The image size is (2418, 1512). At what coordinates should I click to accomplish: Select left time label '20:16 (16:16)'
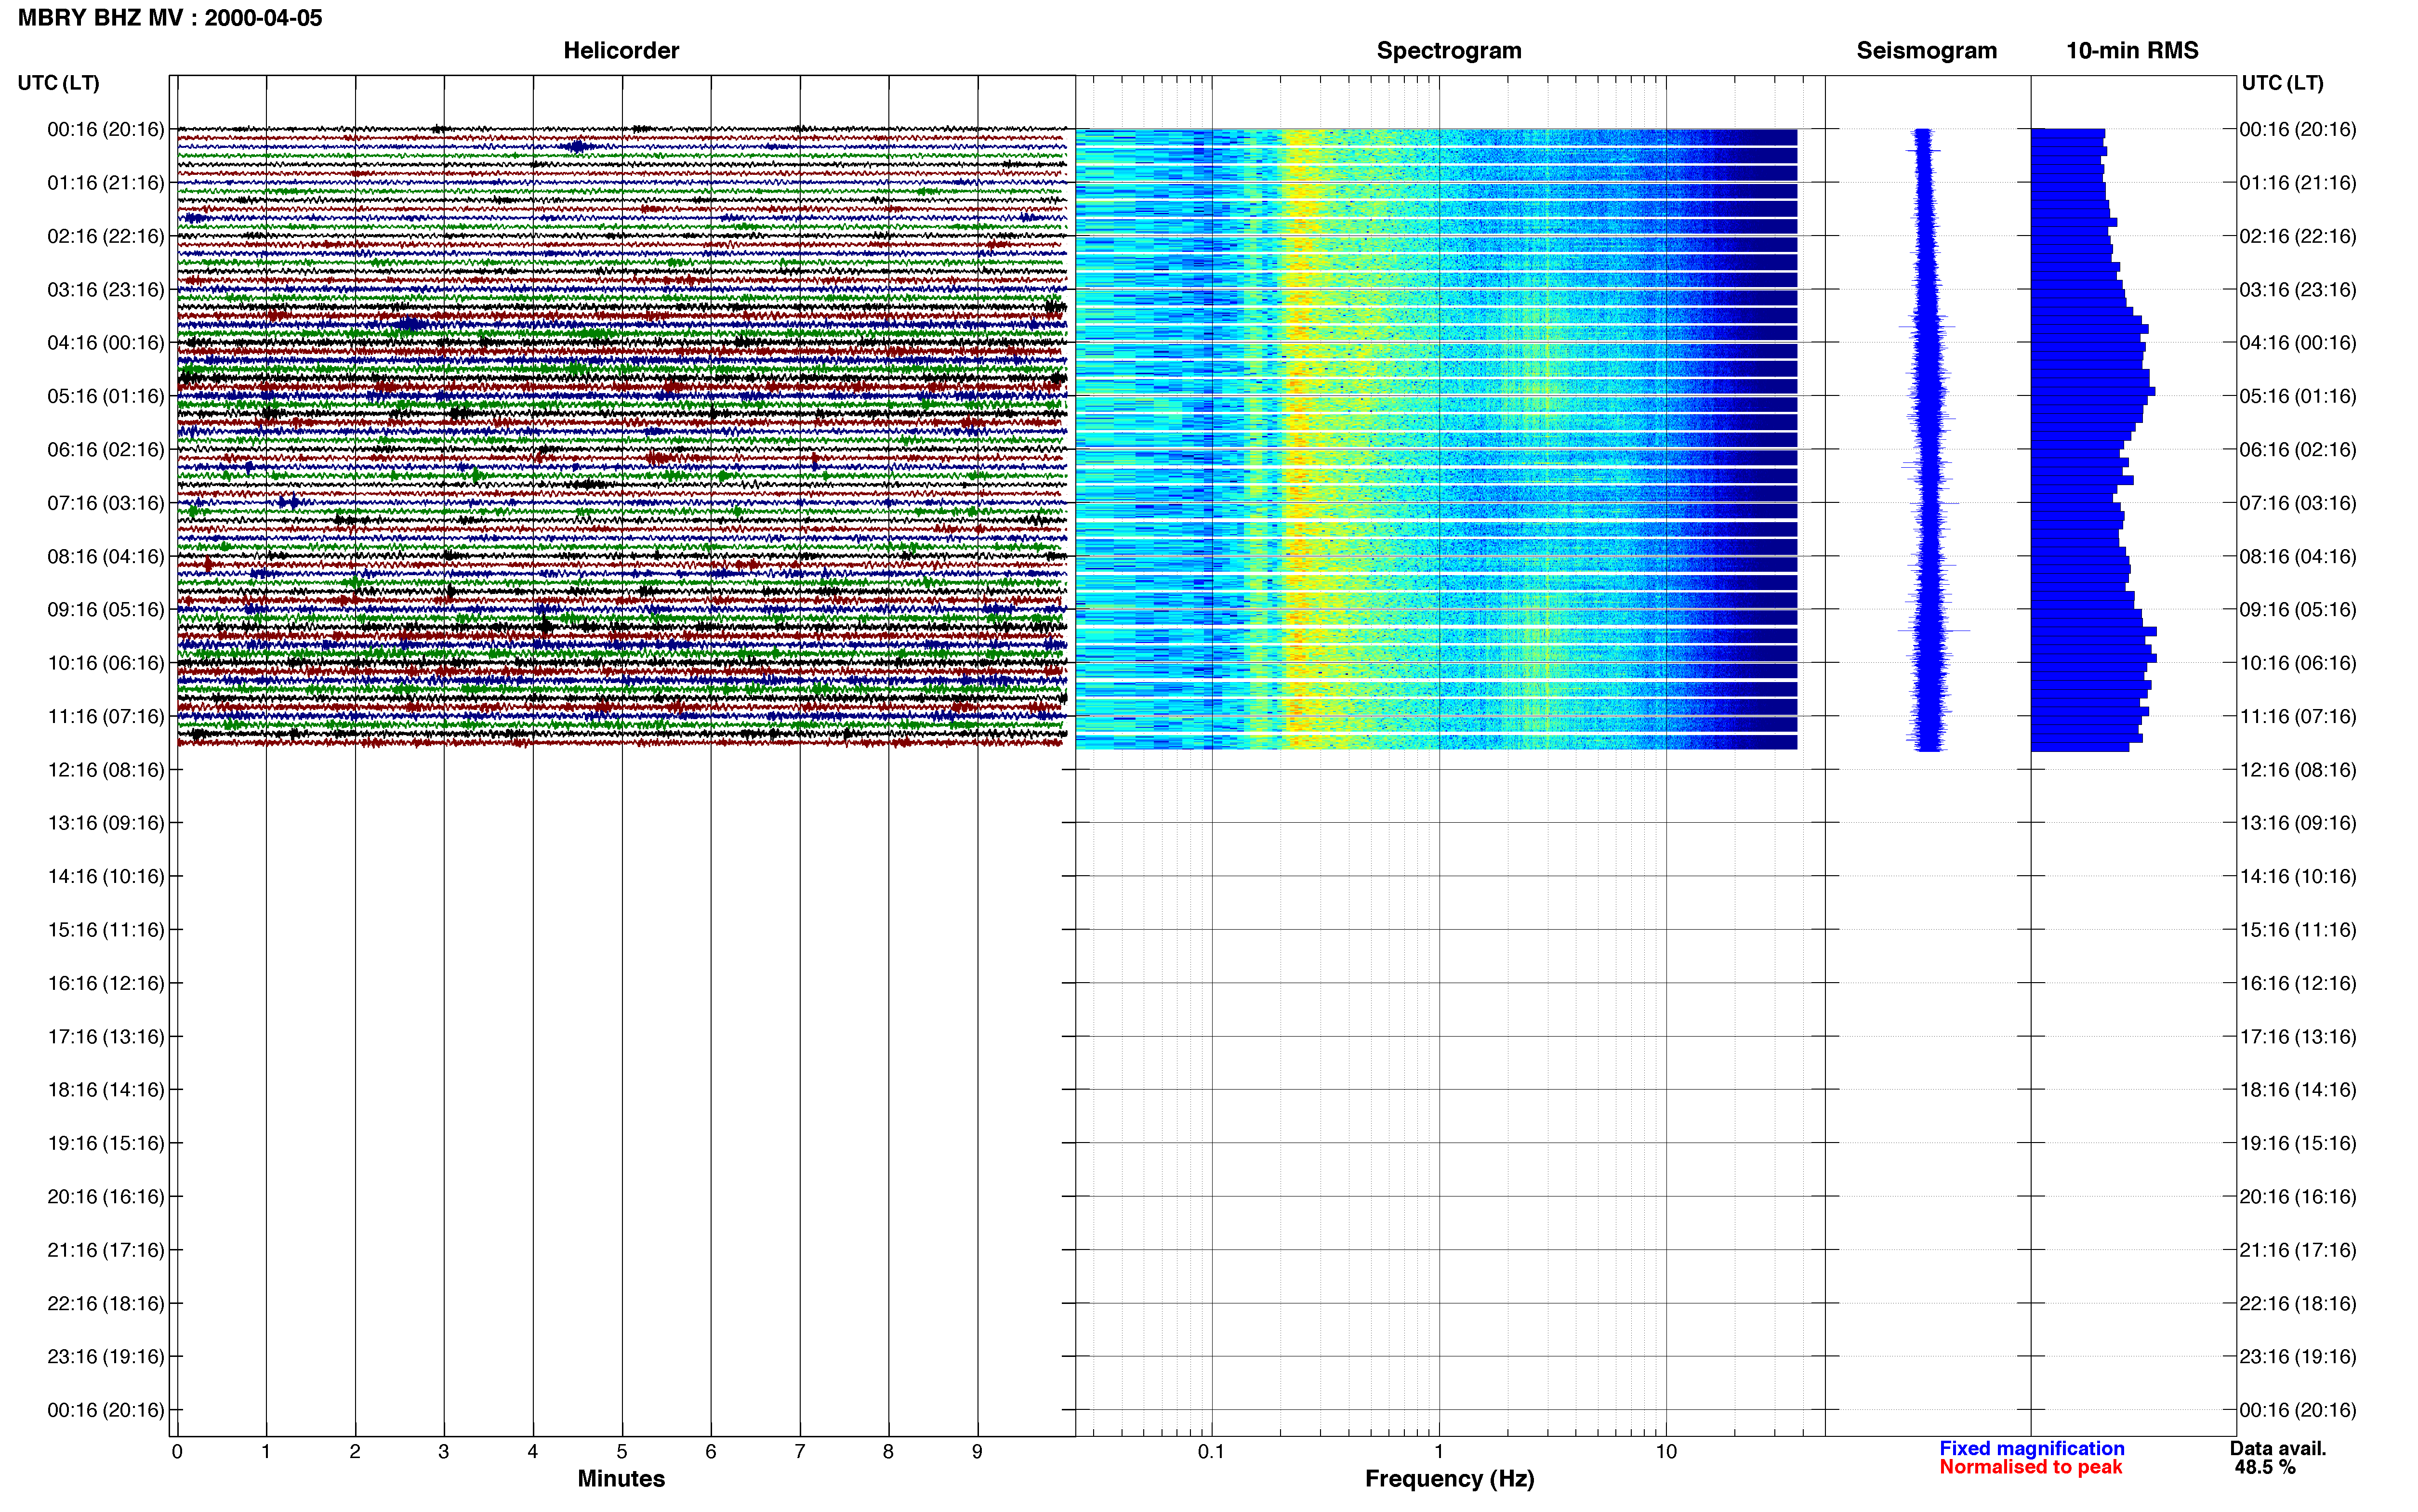click(x=106, y=1196)
